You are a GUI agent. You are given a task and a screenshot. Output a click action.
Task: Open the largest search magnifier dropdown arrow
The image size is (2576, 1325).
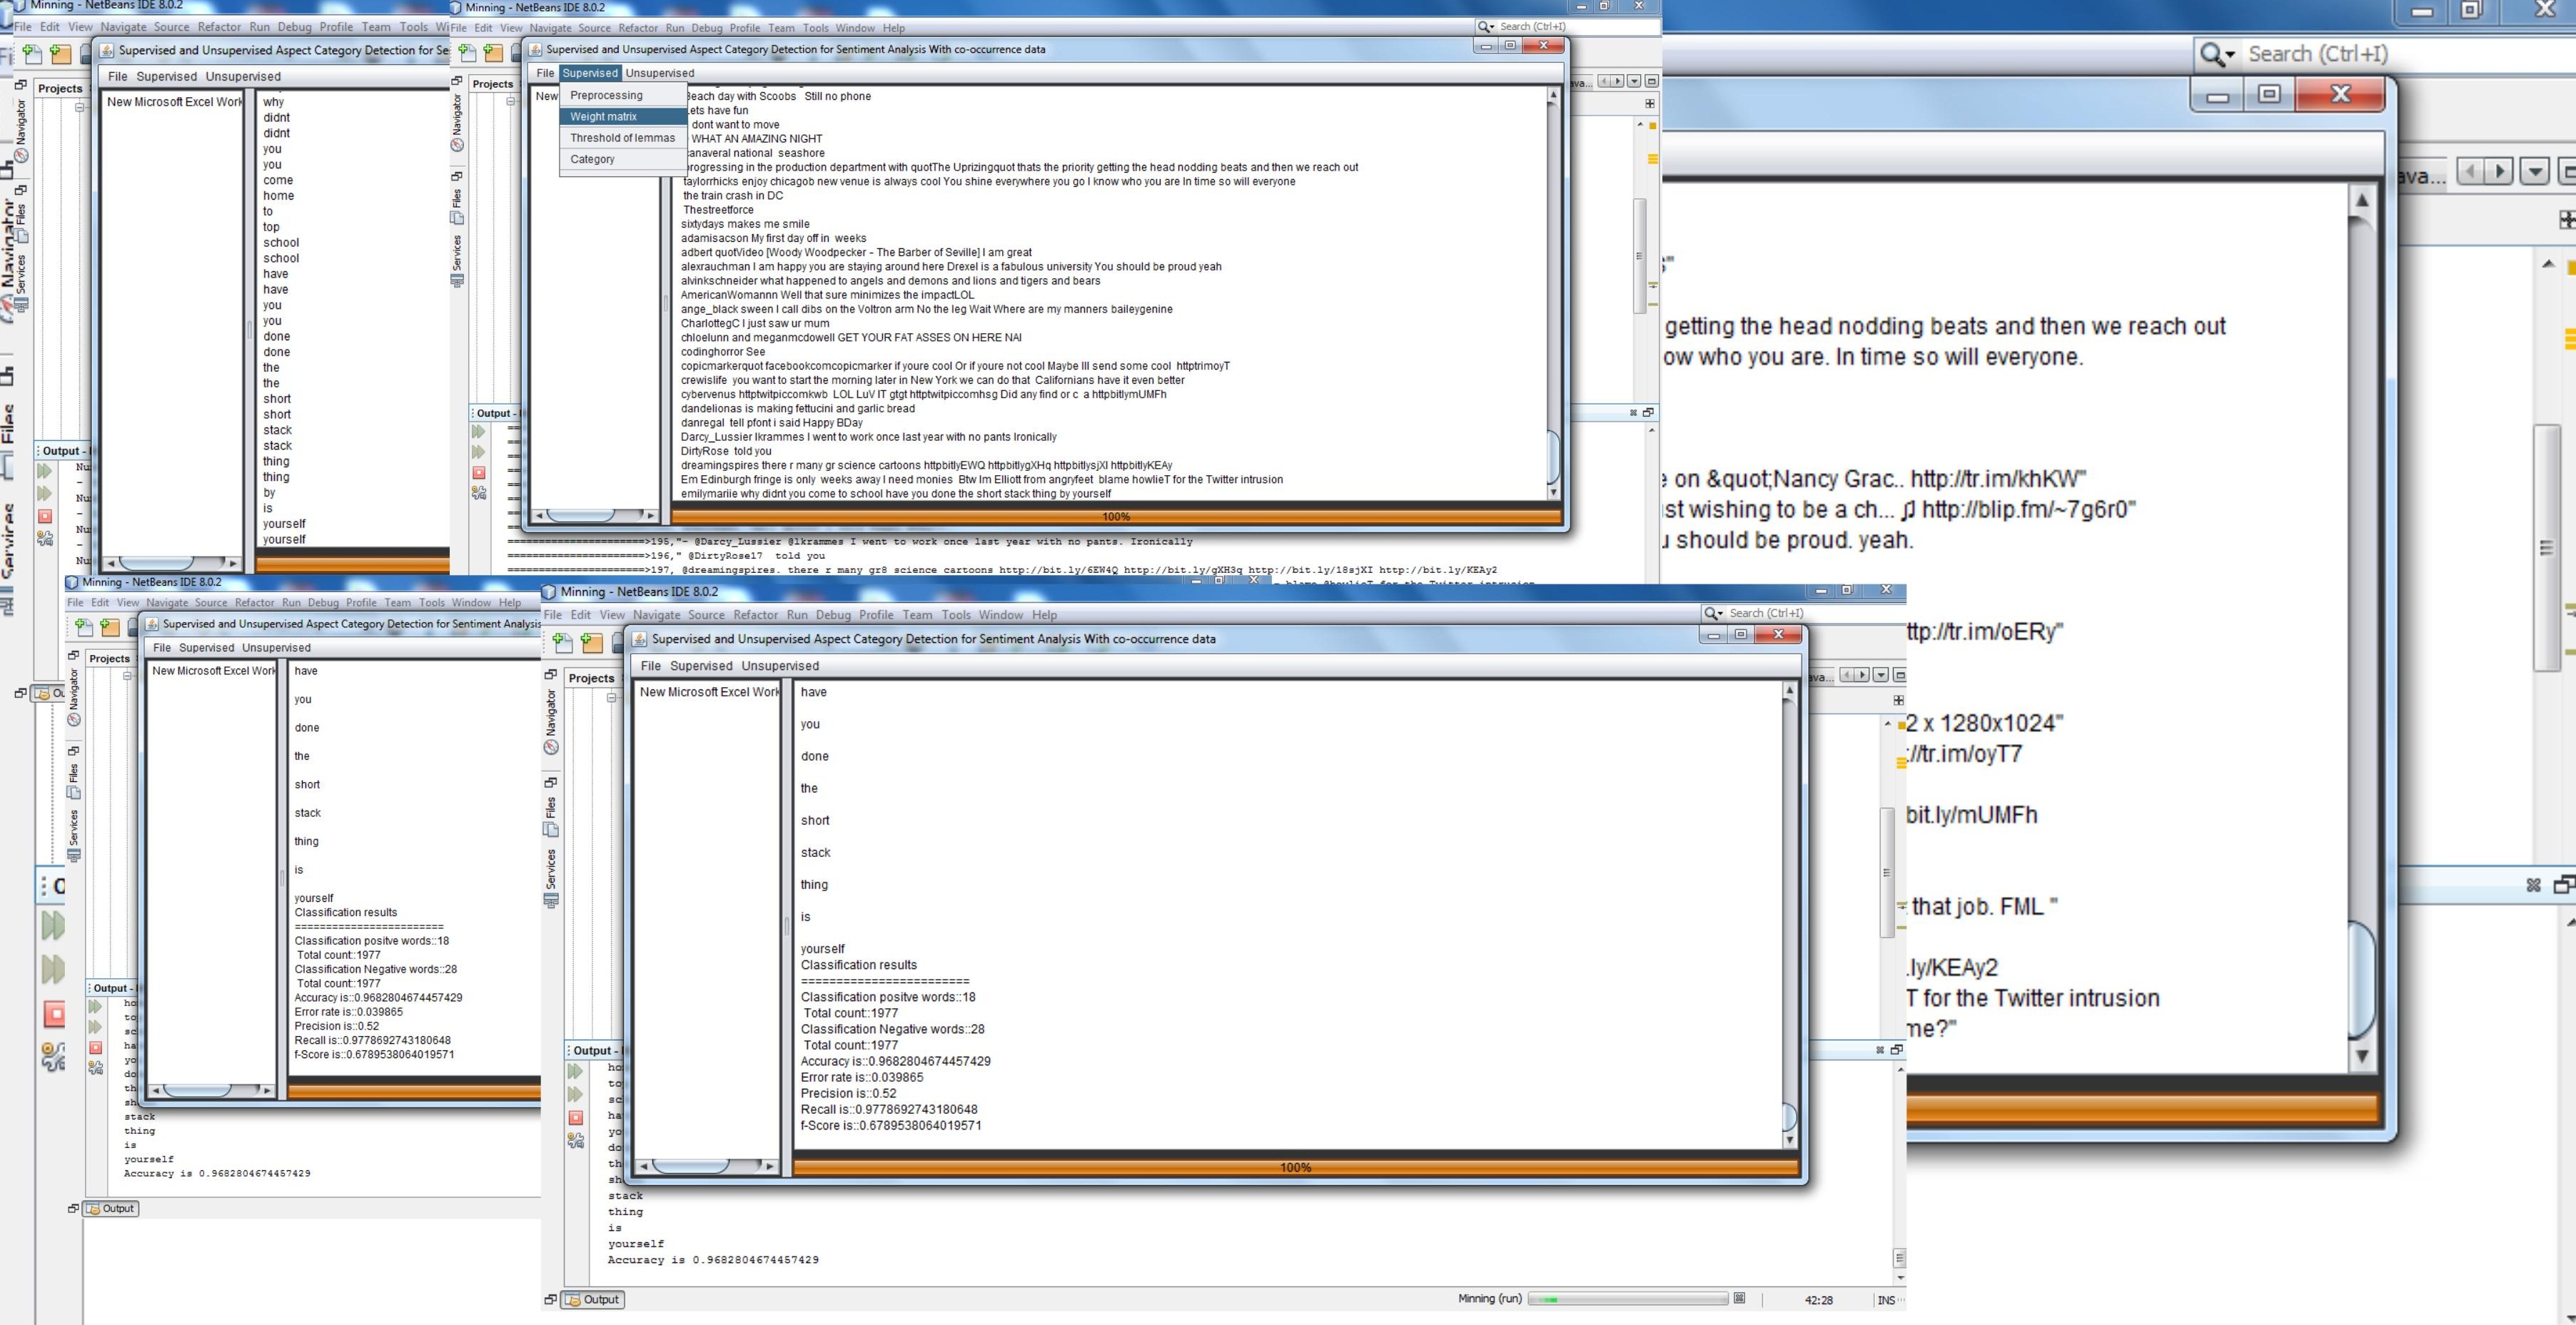tap(2231, 56)
